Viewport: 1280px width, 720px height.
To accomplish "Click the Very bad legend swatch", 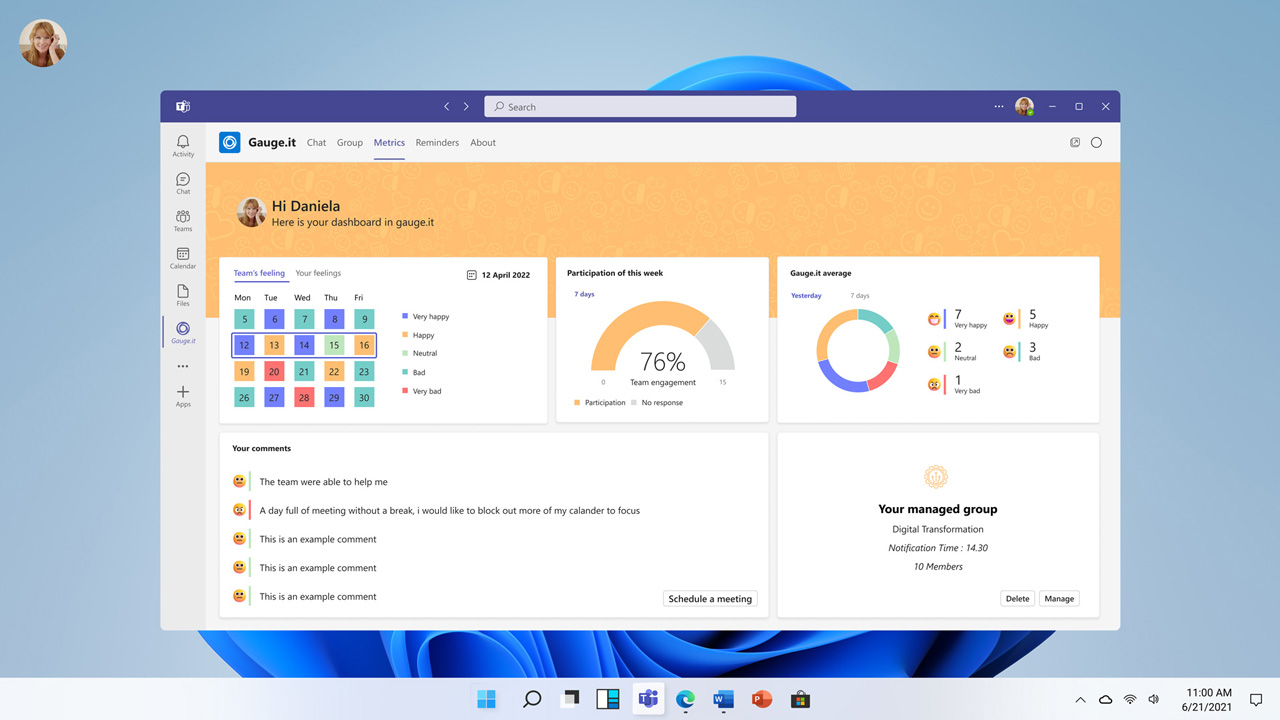I will click(404, 391).
